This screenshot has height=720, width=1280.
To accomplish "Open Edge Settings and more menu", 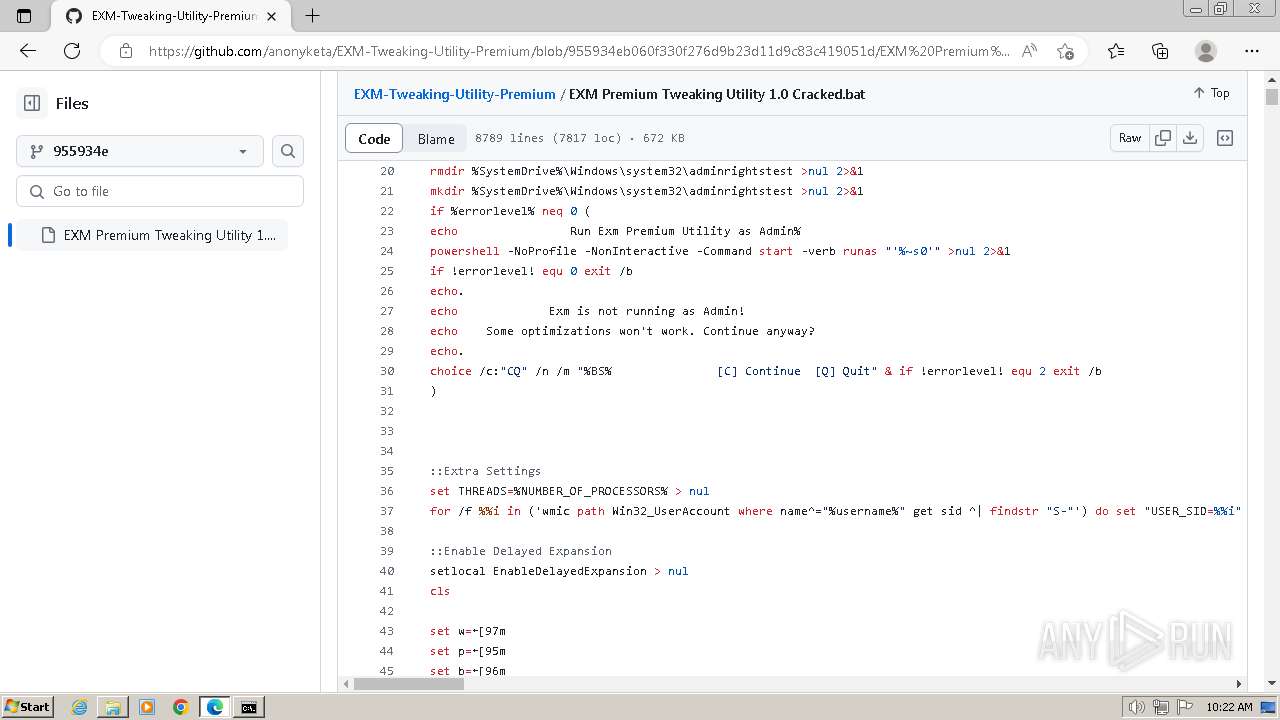I will point(1252,51).
